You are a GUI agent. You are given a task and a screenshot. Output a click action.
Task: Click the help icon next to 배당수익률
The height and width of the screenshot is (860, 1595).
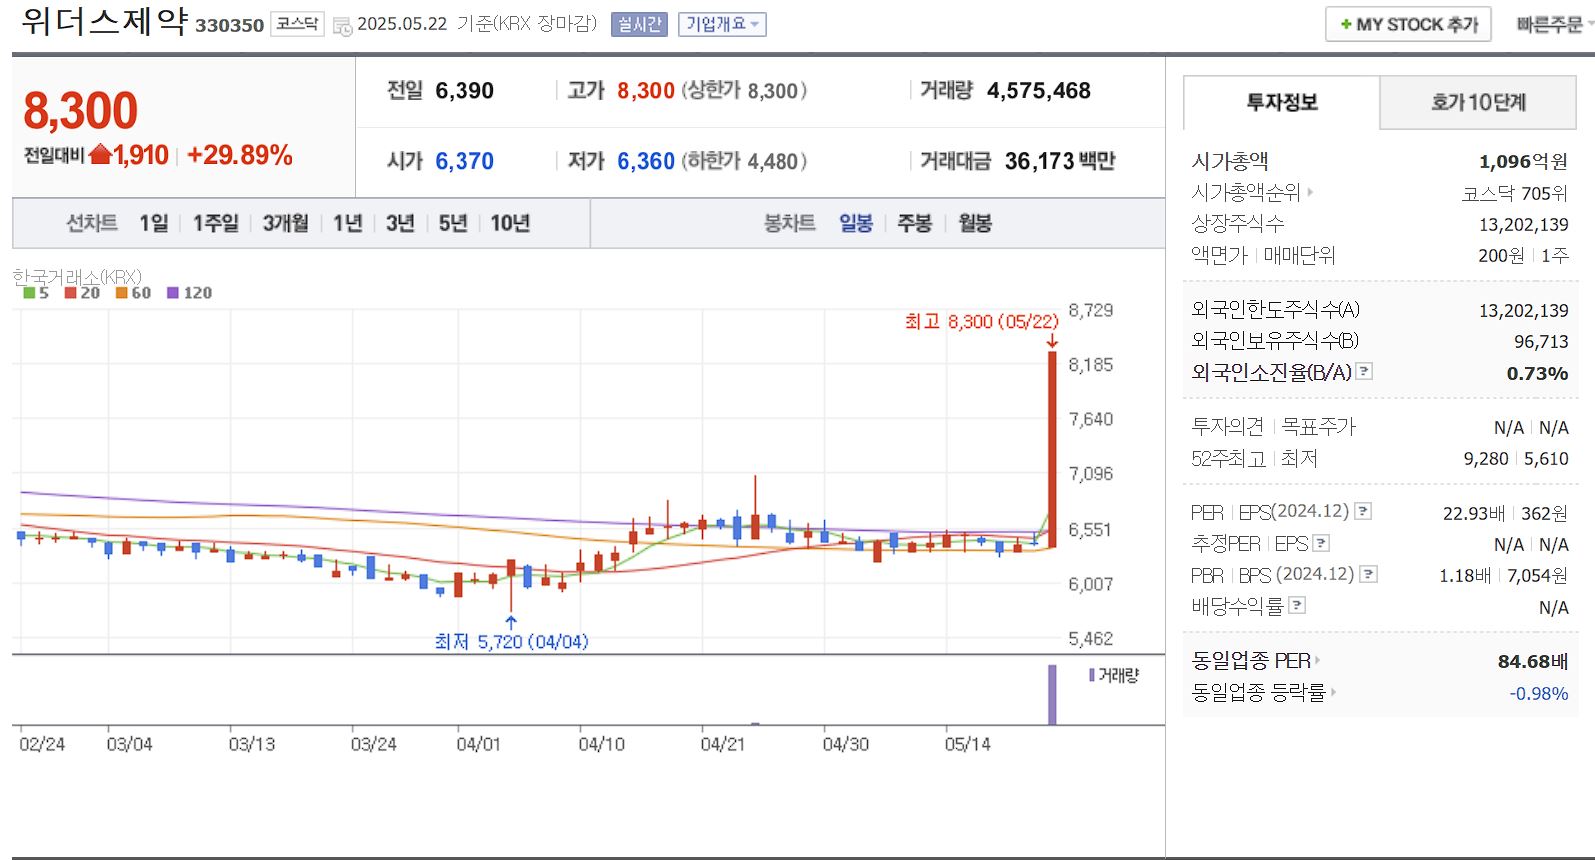[1297, 605]
